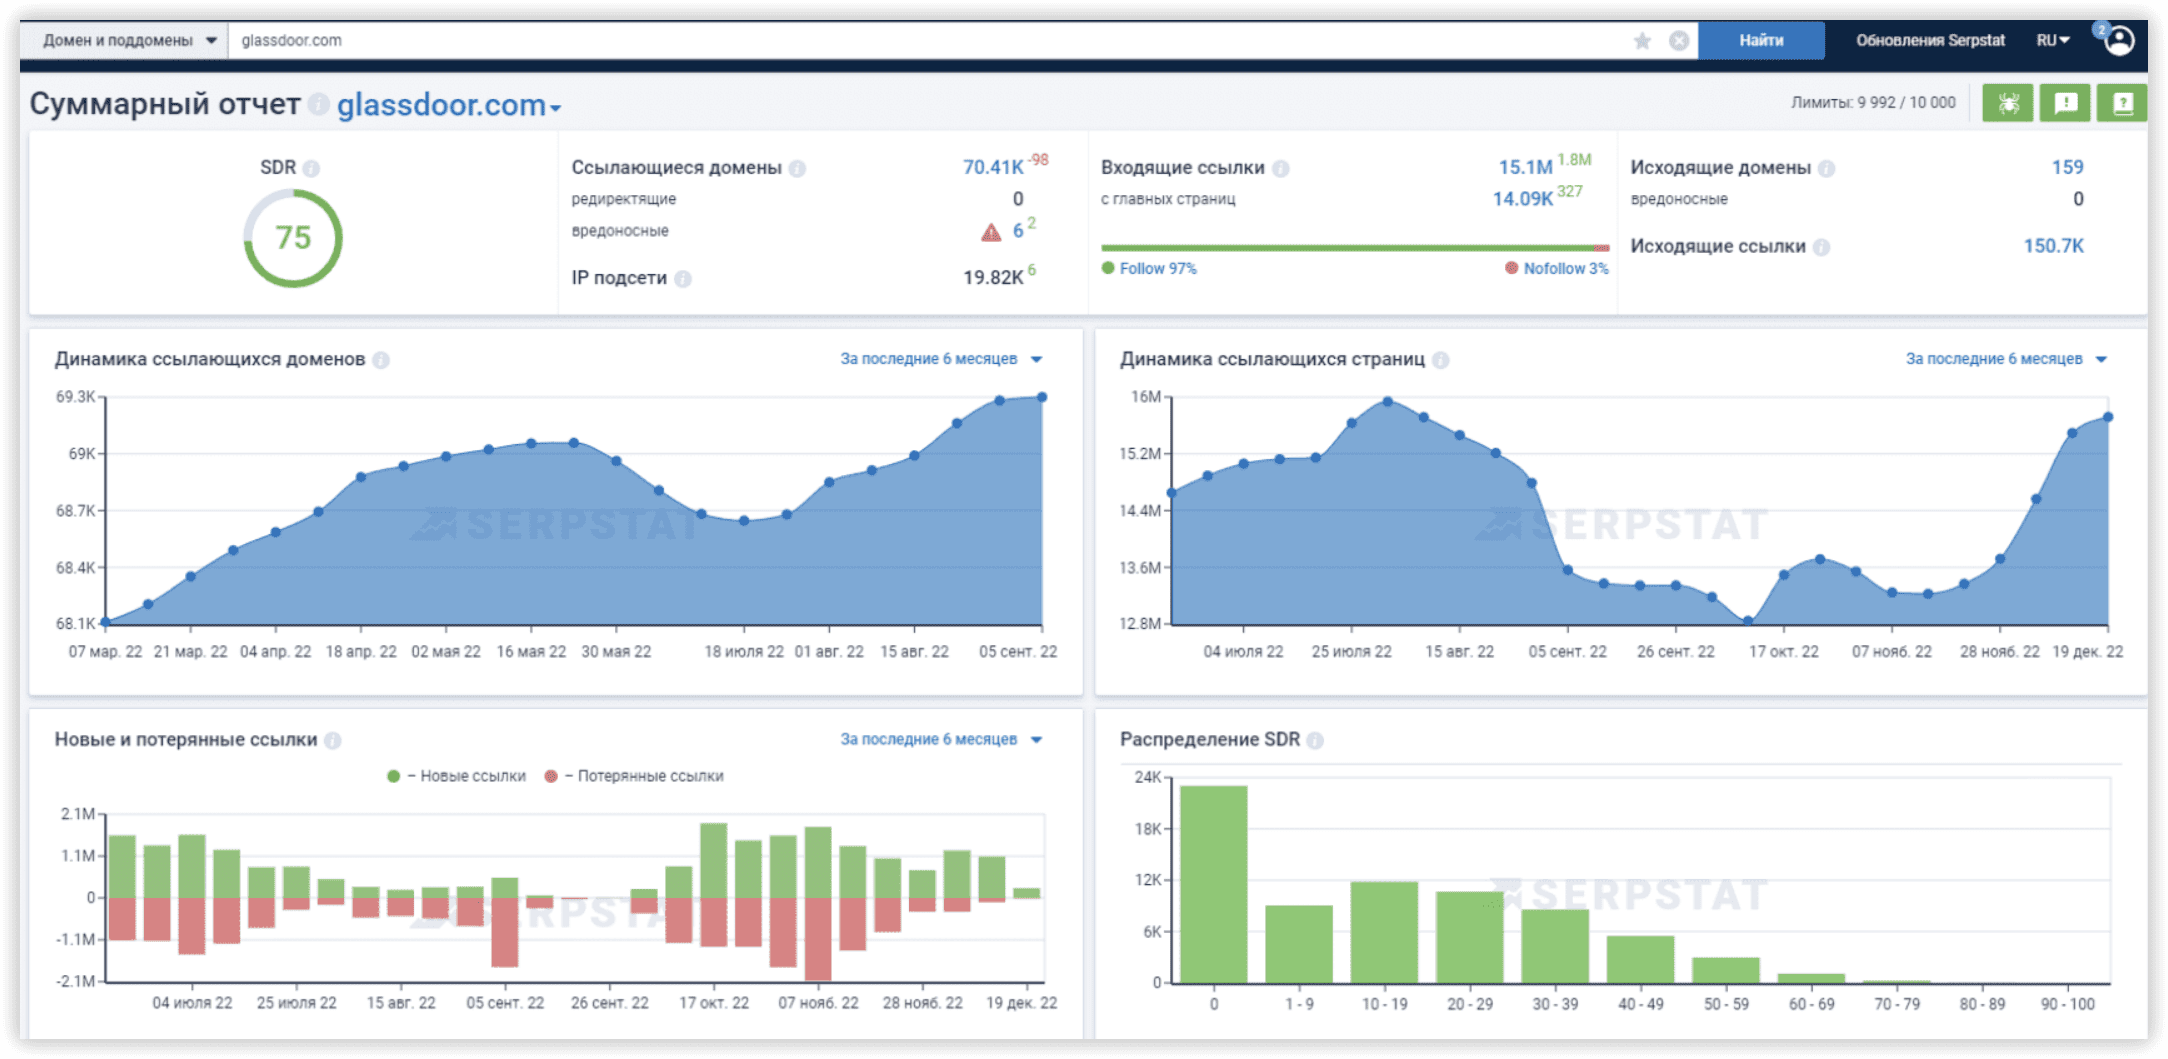Open the 150.7K outgoing links value
Viewport: 2168px width, 1059px height.
(2053, 246)
